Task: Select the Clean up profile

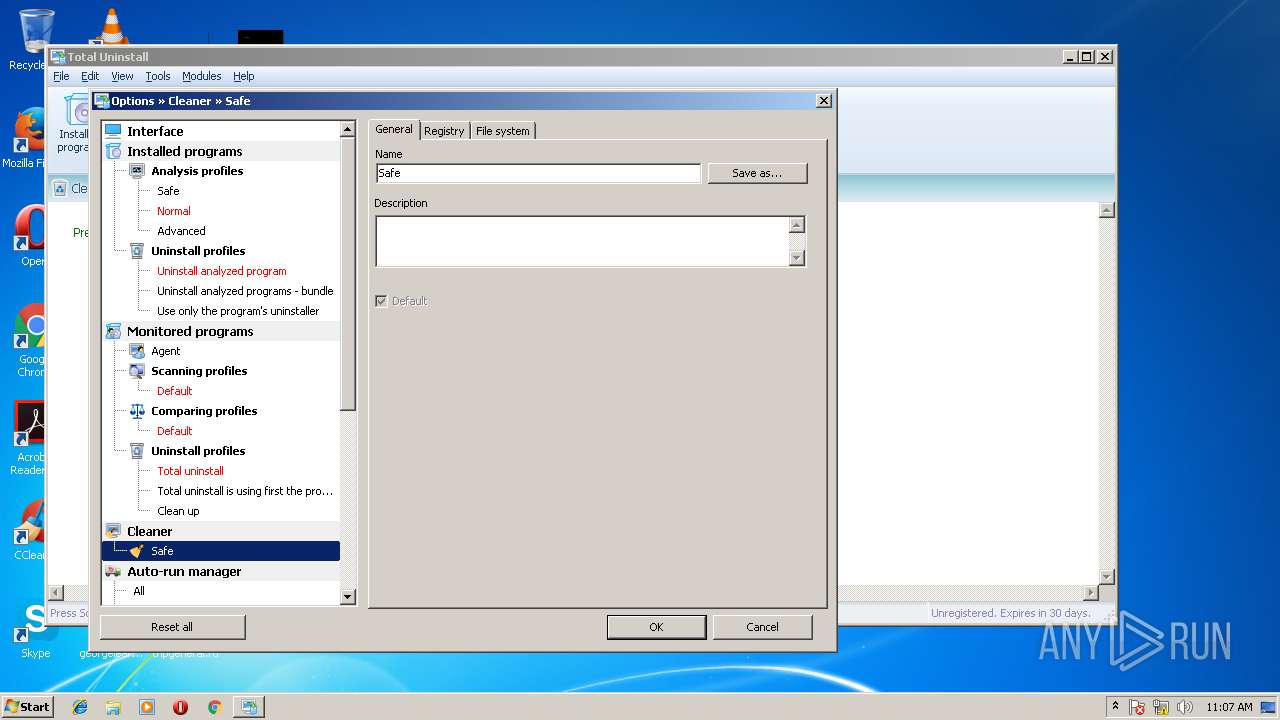Action: pos(178,511)
